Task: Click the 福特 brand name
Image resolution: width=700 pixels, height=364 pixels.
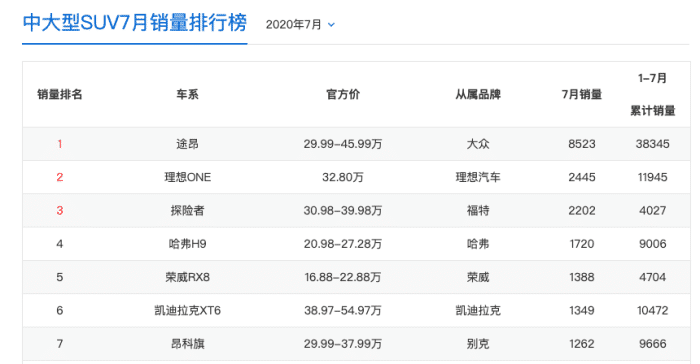Action: pos(478,210)
